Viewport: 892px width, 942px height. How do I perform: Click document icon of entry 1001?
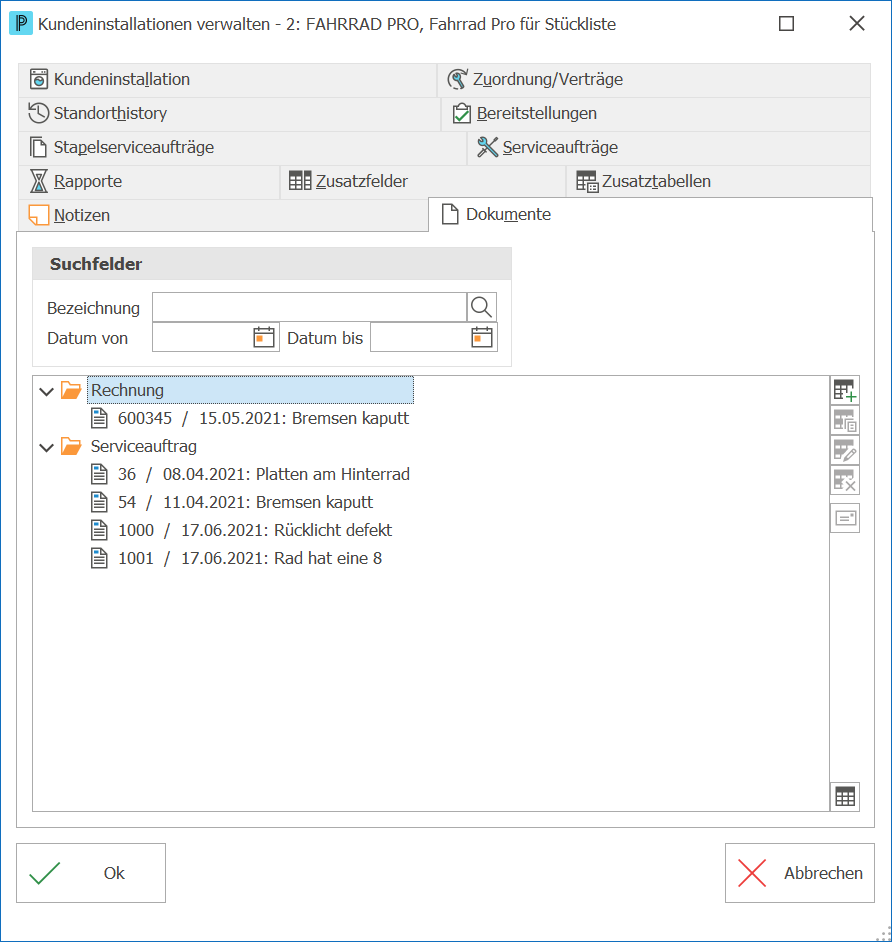[99, 558]
